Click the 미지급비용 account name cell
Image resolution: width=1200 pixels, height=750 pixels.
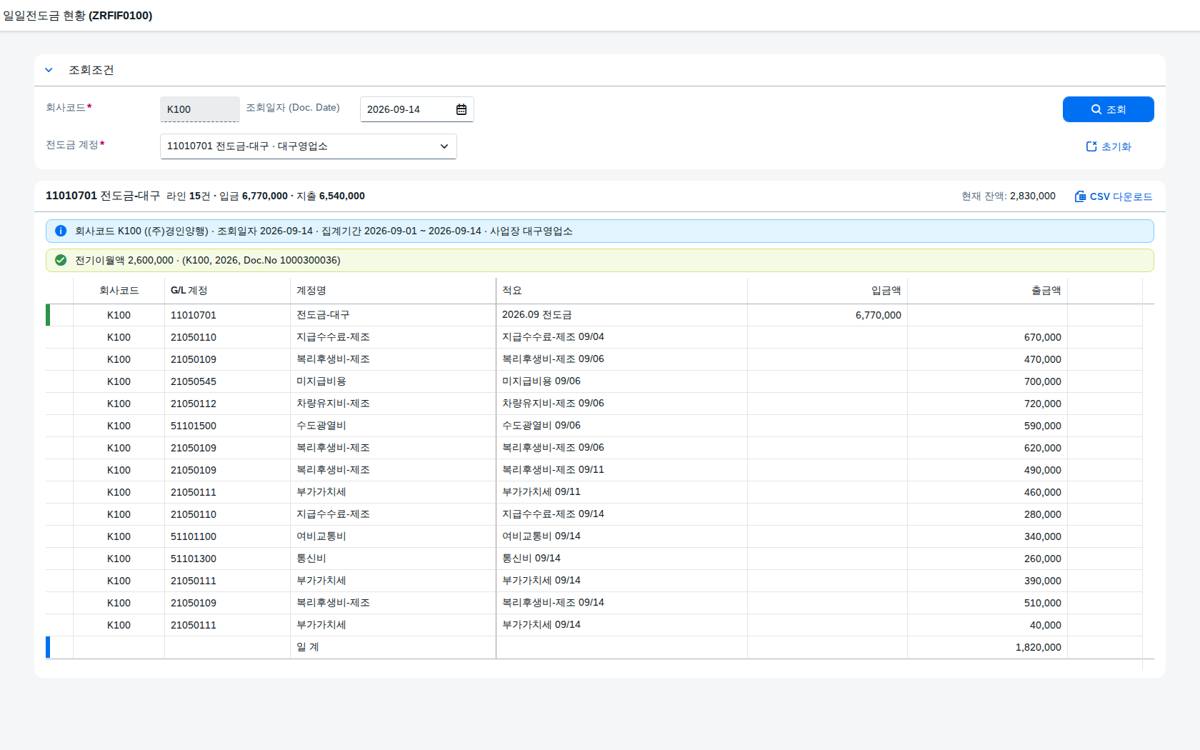(393, 381)
